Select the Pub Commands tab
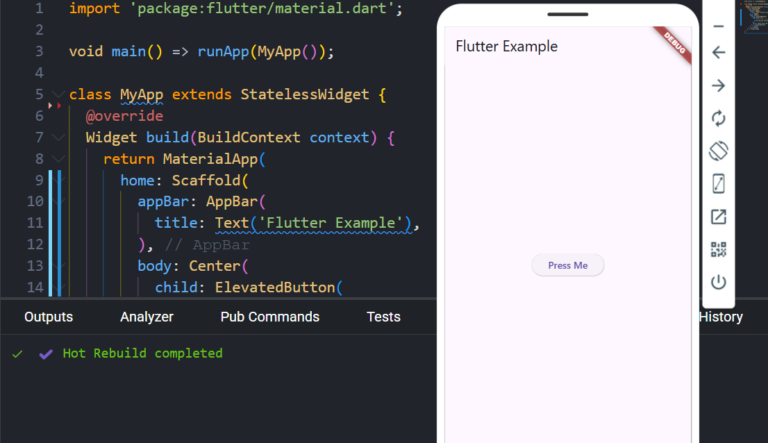 tap(270, 317)
